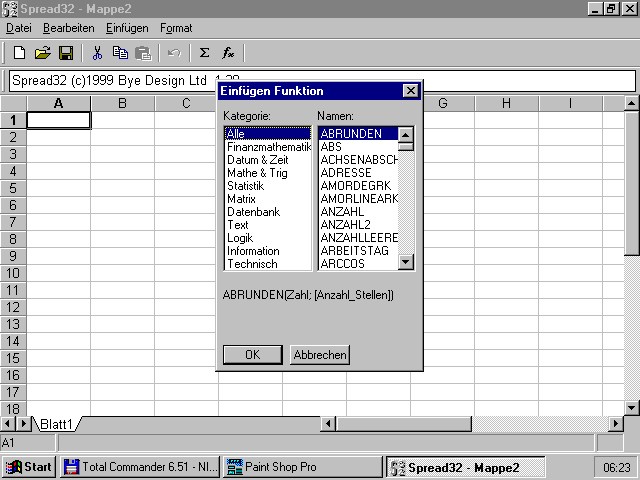The width and height of the screenshot is (640, 480).
Task: Open the Einfügen menu
Action: tap(127, 28)
